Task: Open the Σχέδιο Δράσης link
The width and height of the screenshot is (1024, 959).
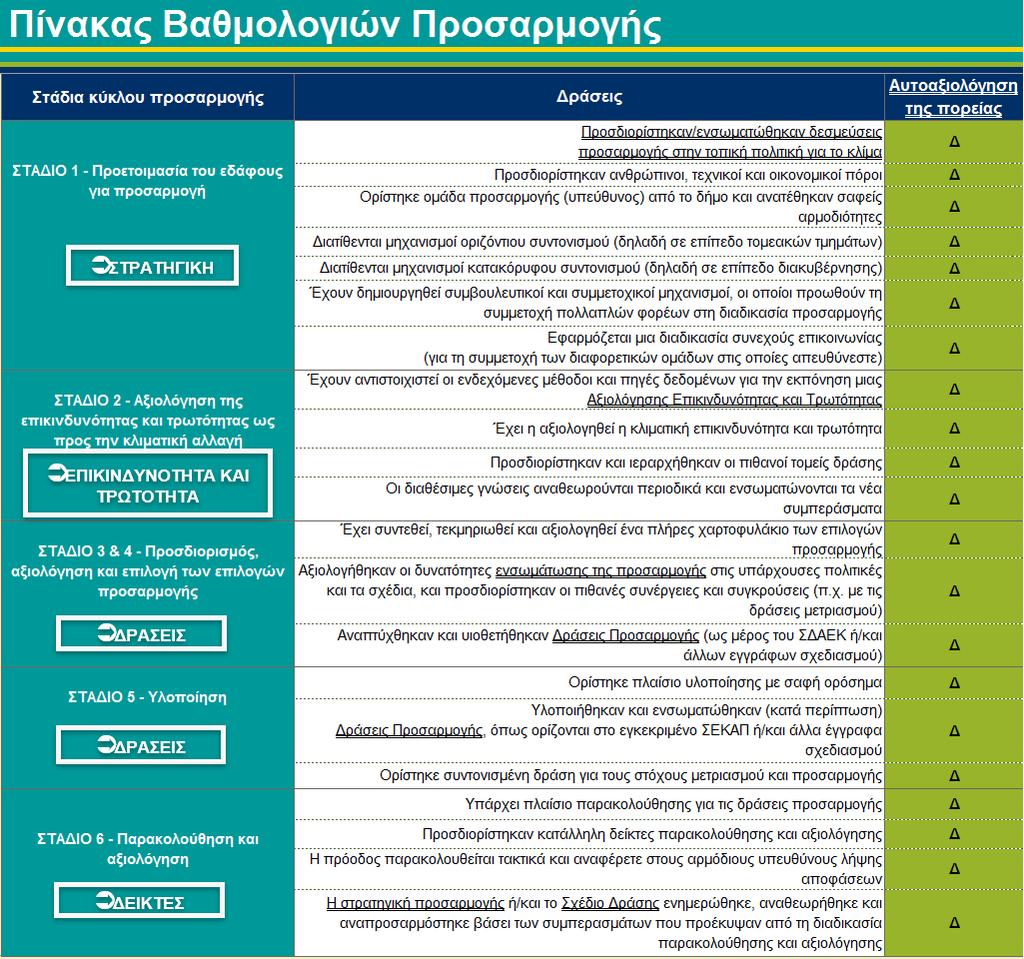Action: pyautogui.click(x=610, y=903)
